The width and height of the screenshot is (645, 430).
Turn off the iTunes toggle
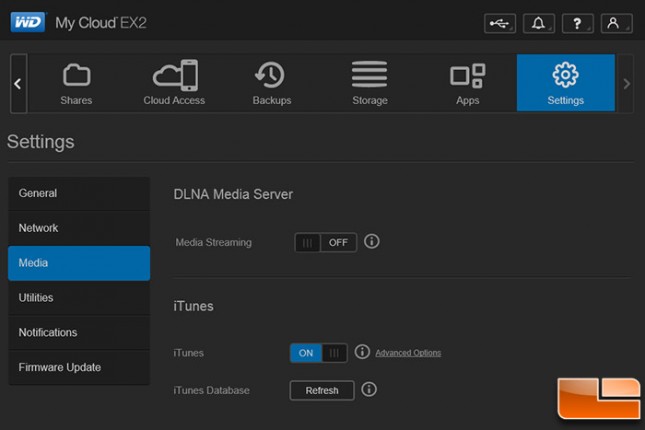tap(318, 353)
